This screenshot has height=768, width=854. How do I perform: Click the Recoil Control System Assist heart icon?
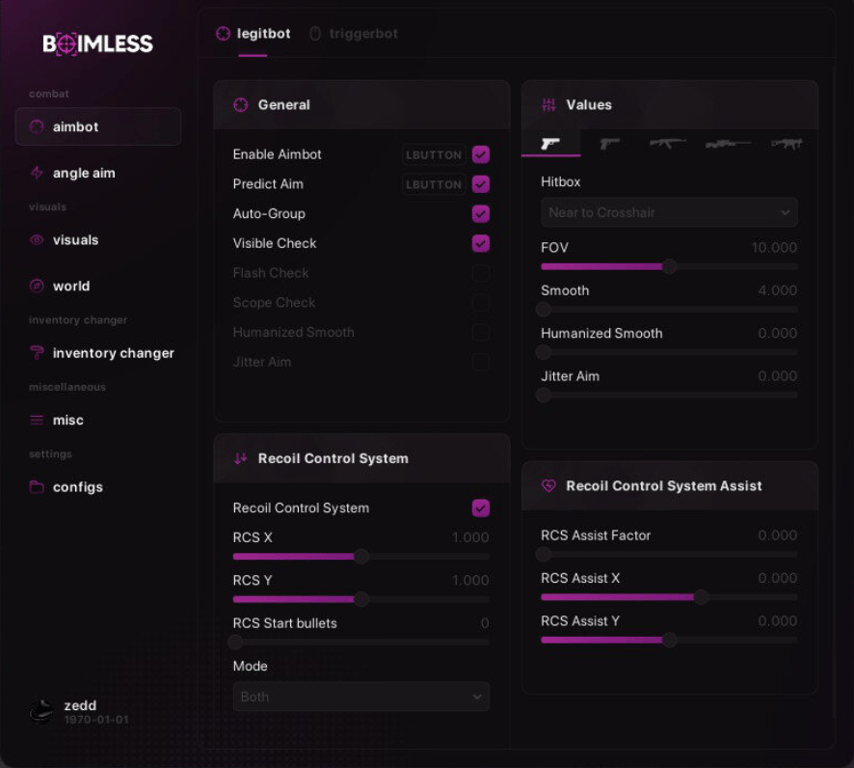click(548, 485)
